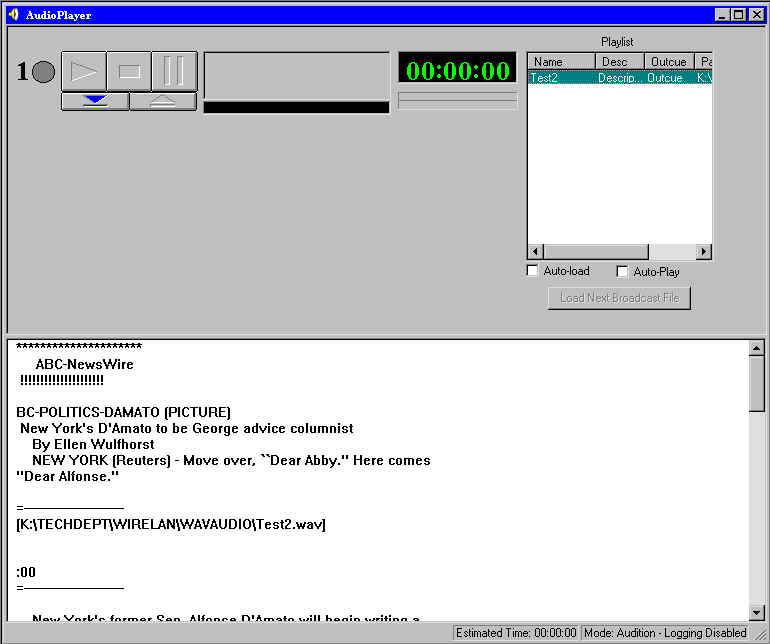Click the Estimated Time status entry
The image size is (770, 644).
click(516, 633)
